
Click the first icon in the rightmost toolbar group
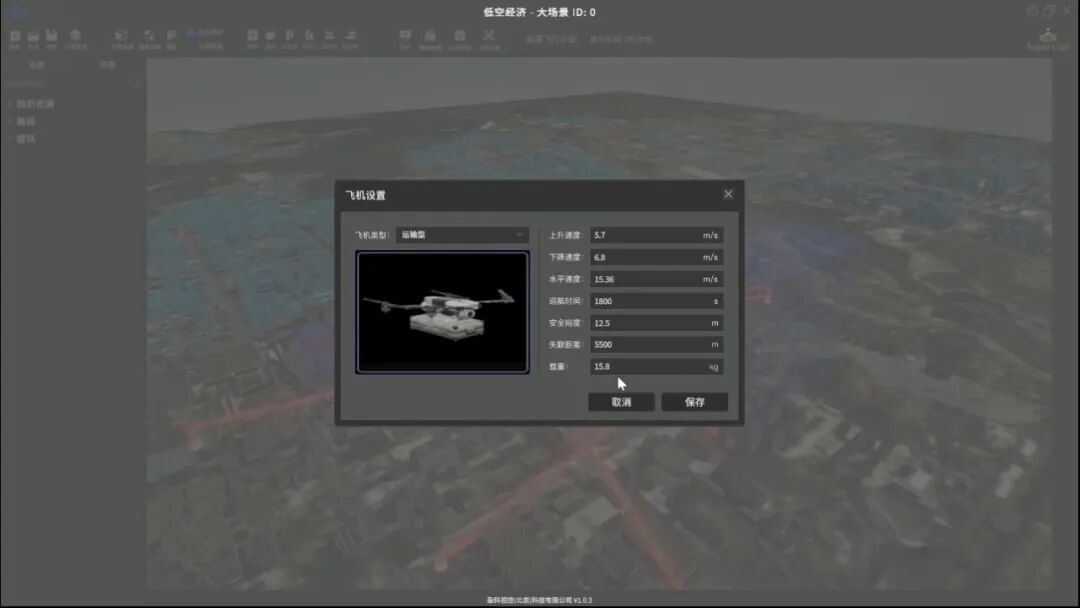tap(404, 36)
